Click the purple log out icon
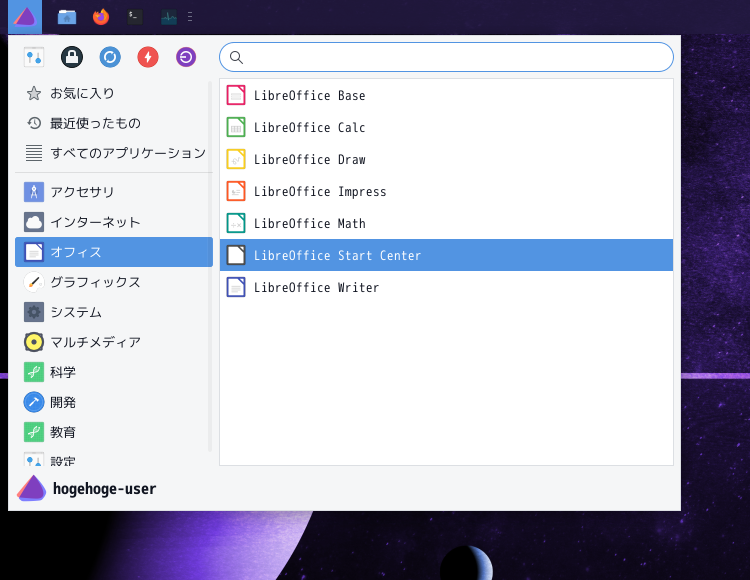Viewport: 750px width, 580px height. pos(186,57)
